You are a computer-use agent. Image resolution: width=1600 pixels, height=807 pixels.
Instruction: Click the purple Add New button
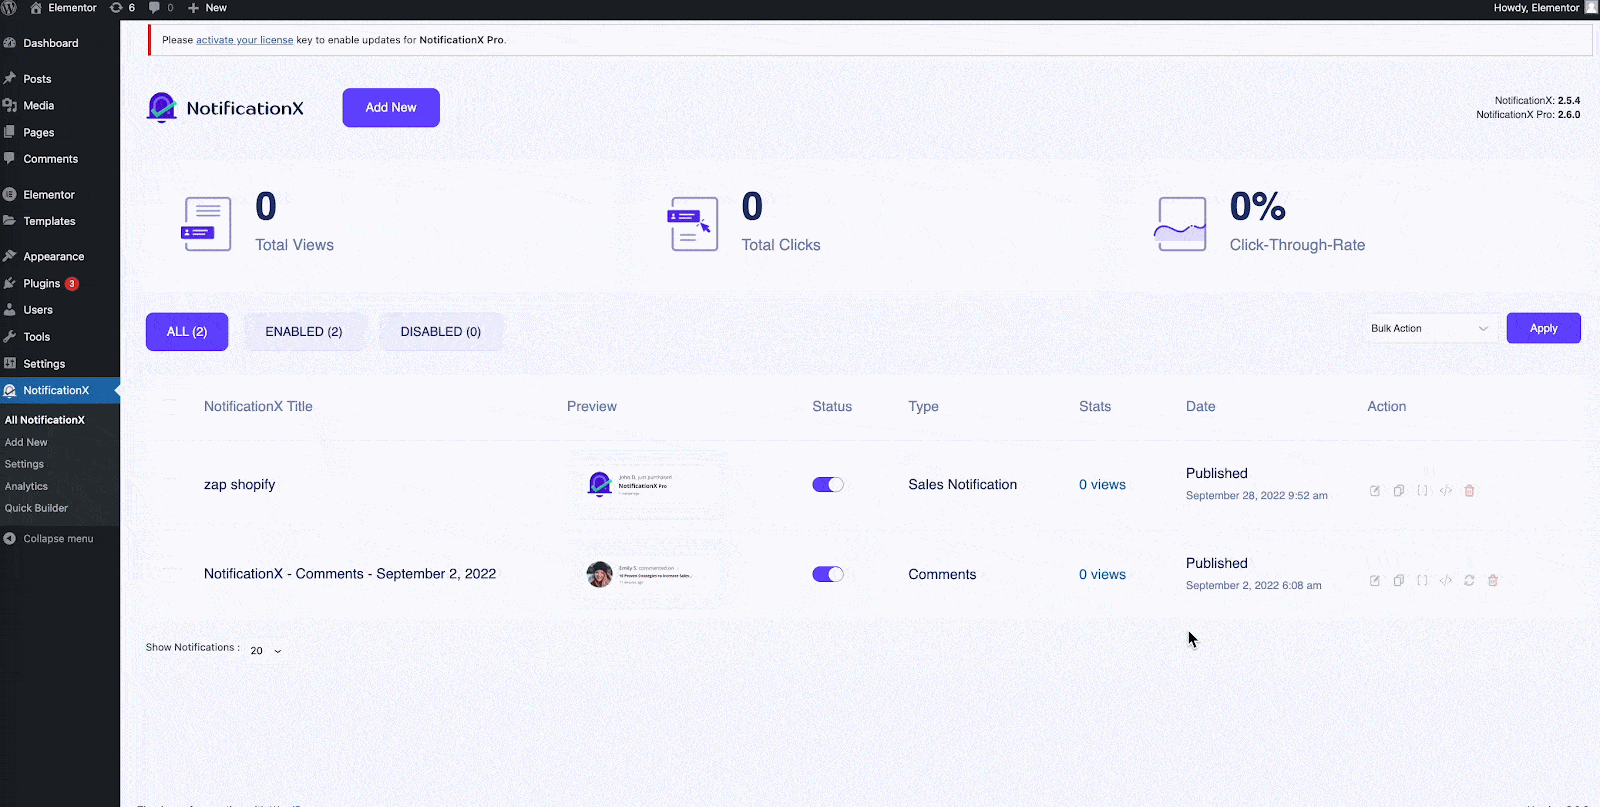click(x=391, y=108)
